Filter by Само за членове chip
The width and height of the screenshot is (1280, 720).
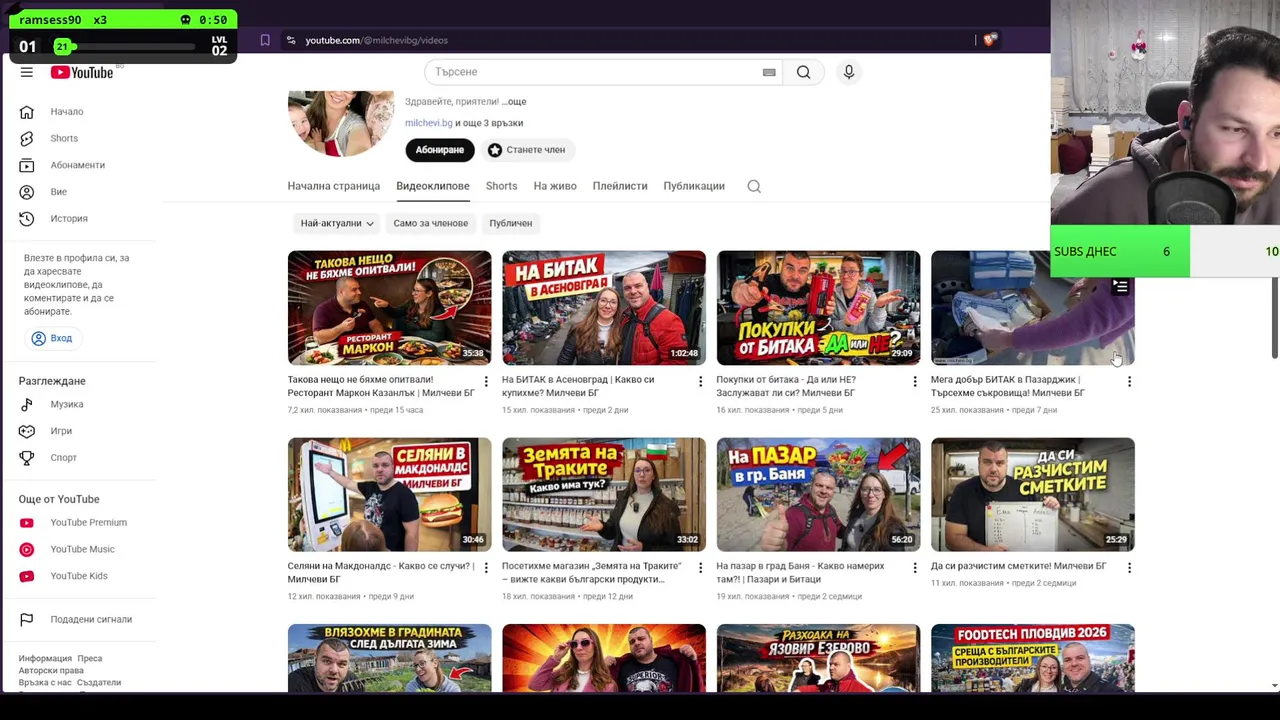[430, 223]
